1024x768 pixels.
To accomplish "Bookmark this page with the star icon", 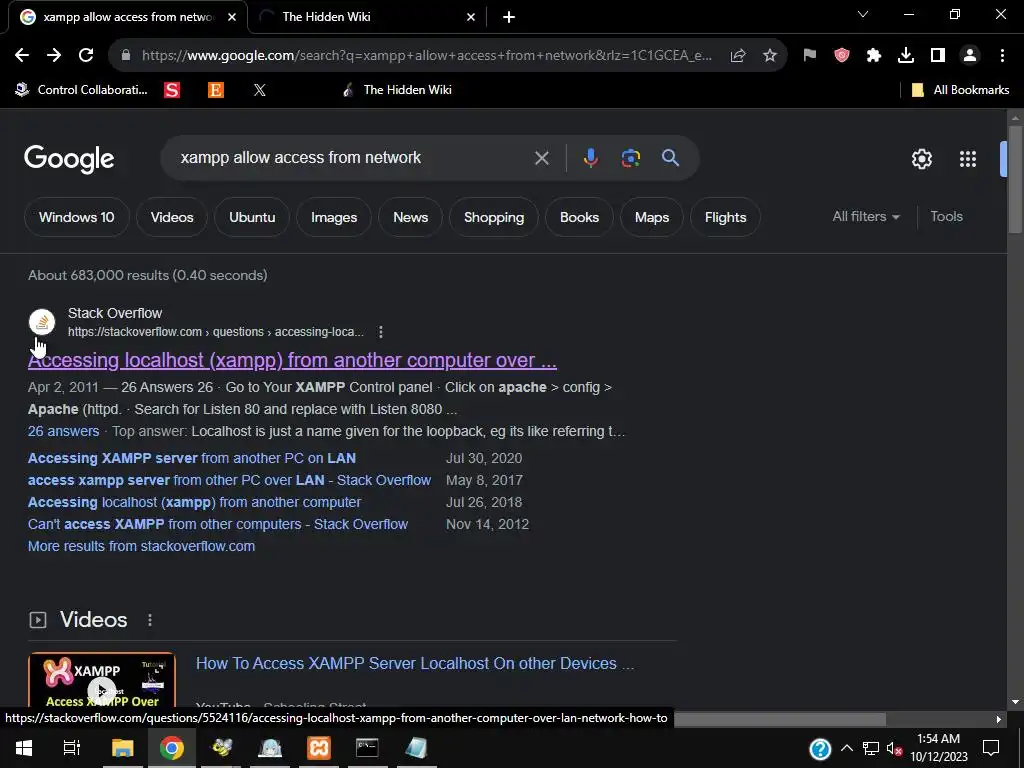I will (x=770, y=56).
